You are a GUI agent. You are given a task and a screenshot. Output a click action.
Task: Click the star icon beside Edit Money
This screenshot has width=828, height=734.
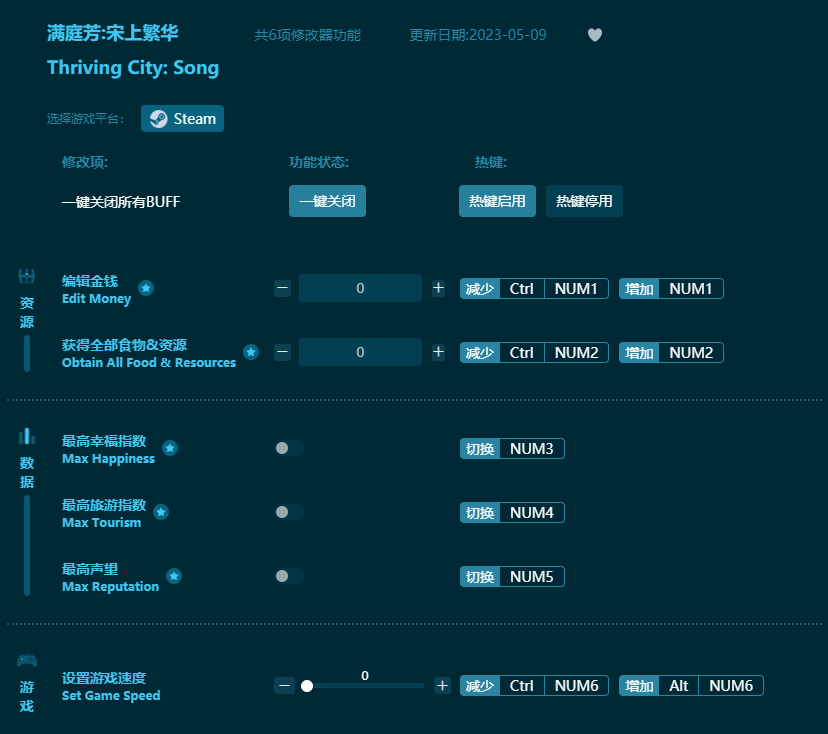coord(146,288)
